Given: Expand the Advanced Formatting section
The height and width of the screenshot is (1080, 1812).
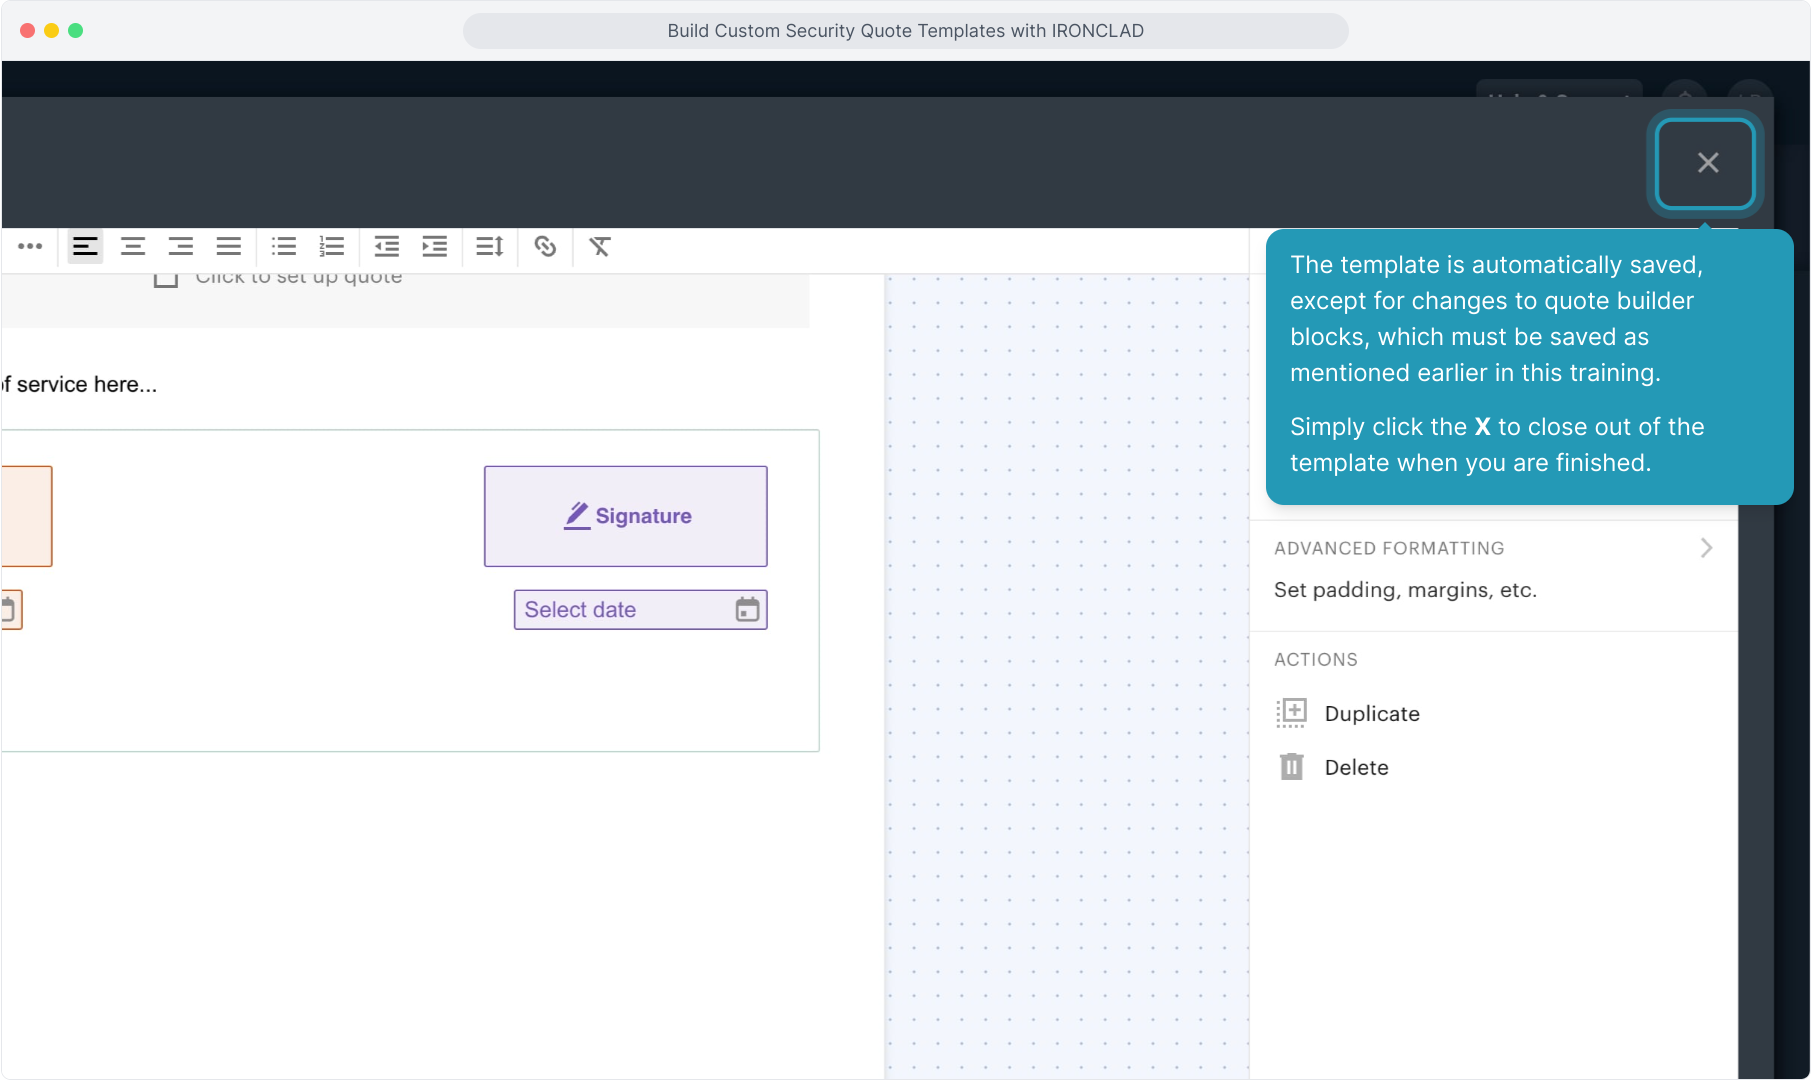Looking at the screenshot, I should click(1706, 548).
